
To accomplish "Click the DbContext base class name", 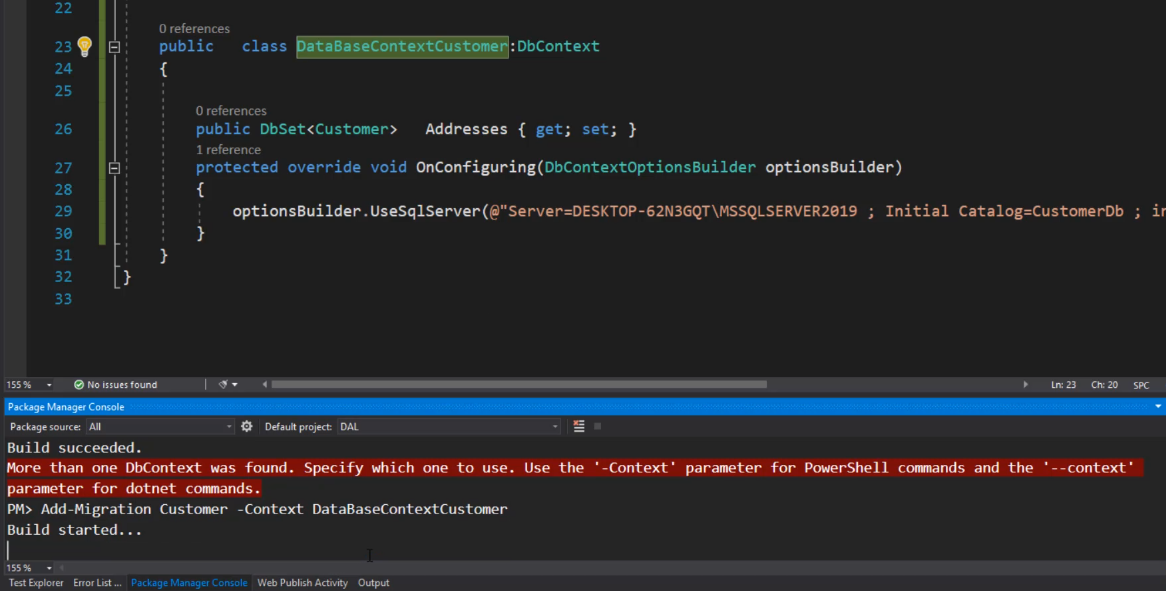I will click(x=558, y=46).
